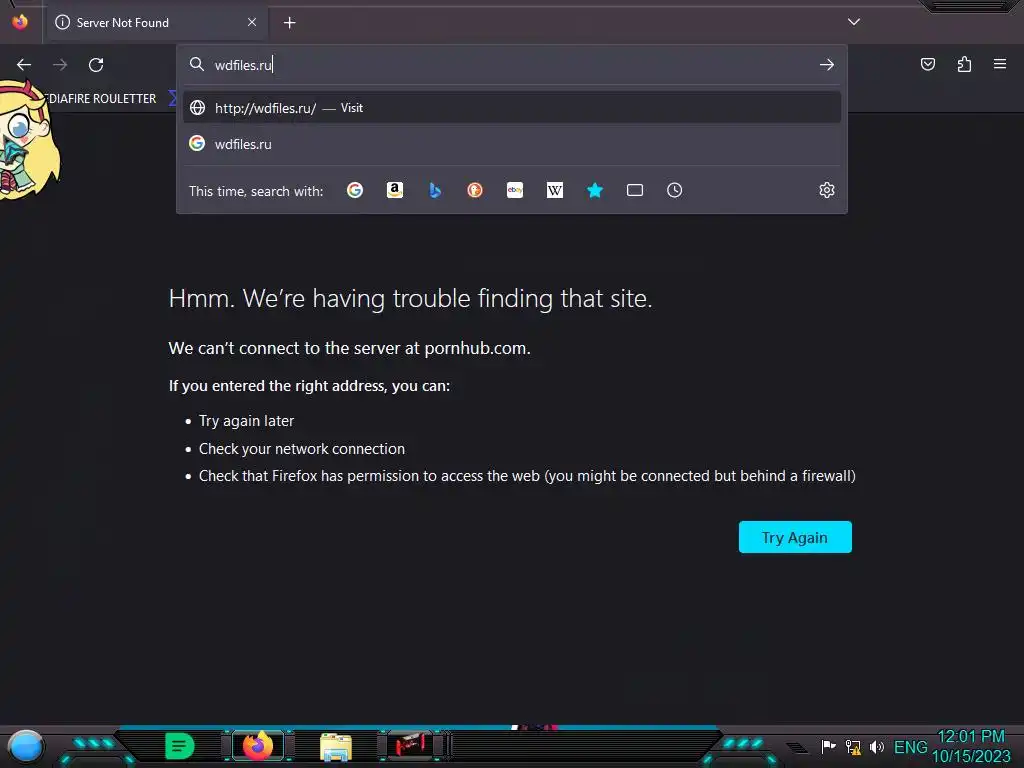The width and height of the screenshot is (1024, 768).
Task: Open the Save to Pocket icon
Action: [927, 64]
